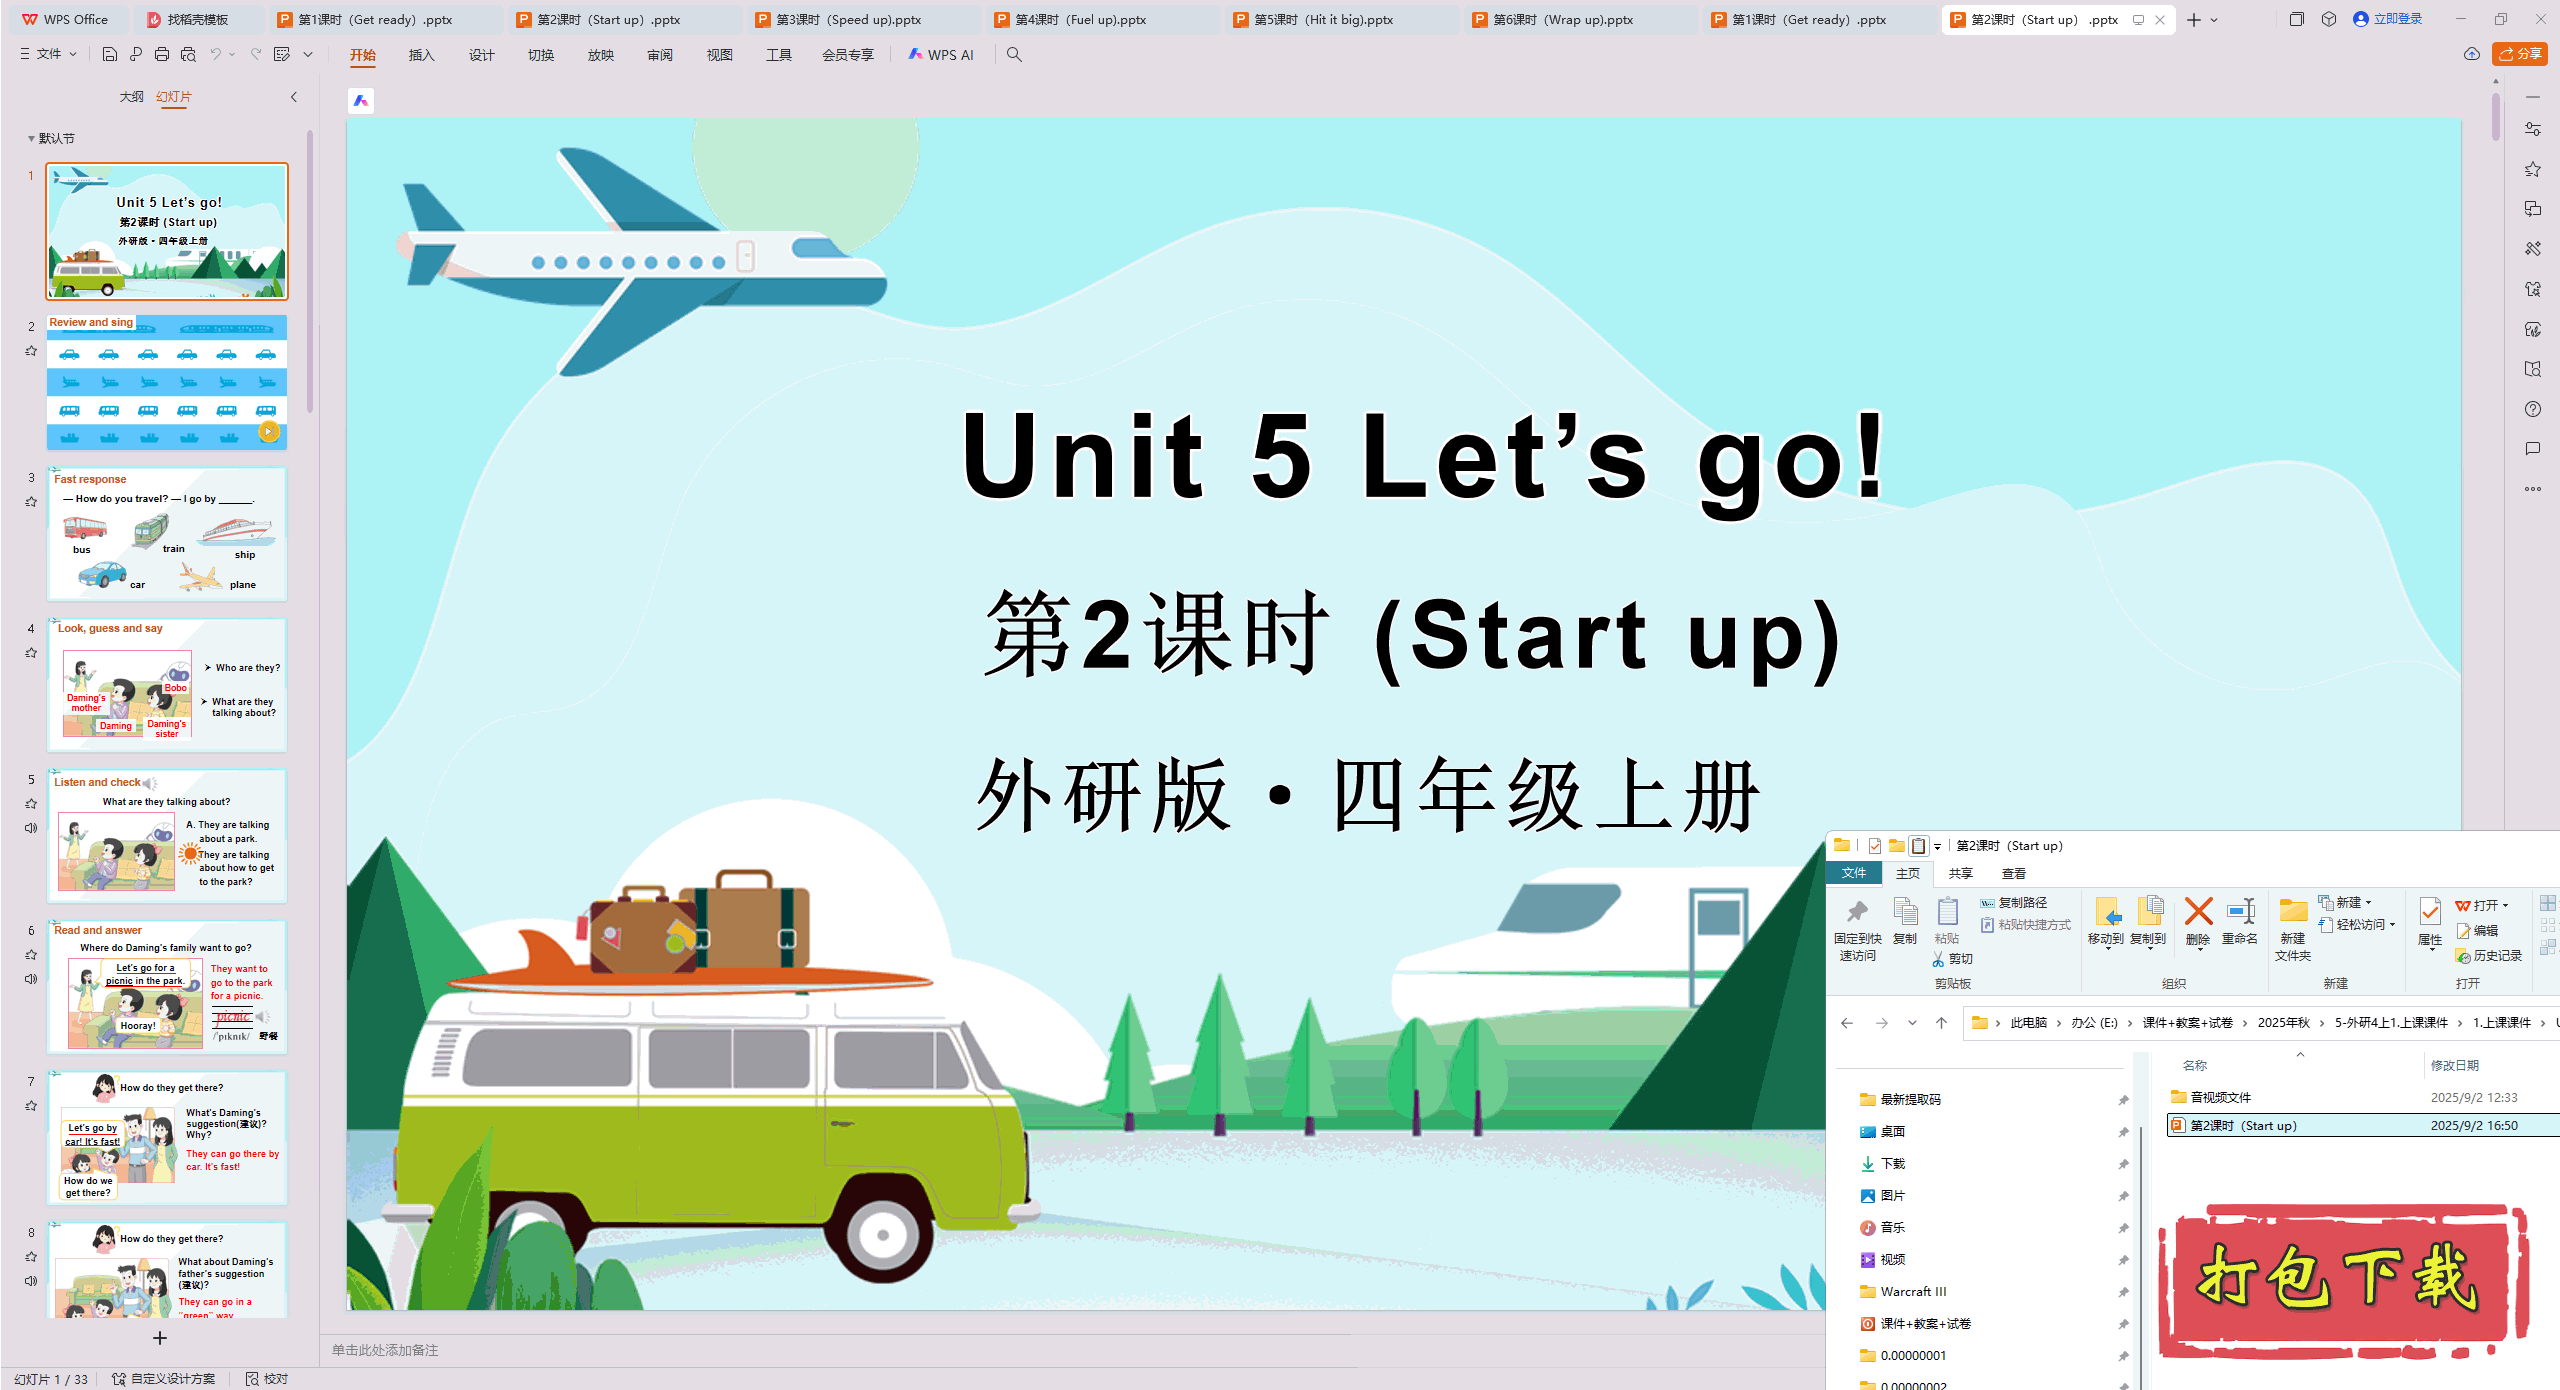This screenshot has width=2560, height=1390.
Task: Click the 分享 share button at top right
Action: click(x=2524, y=54)
